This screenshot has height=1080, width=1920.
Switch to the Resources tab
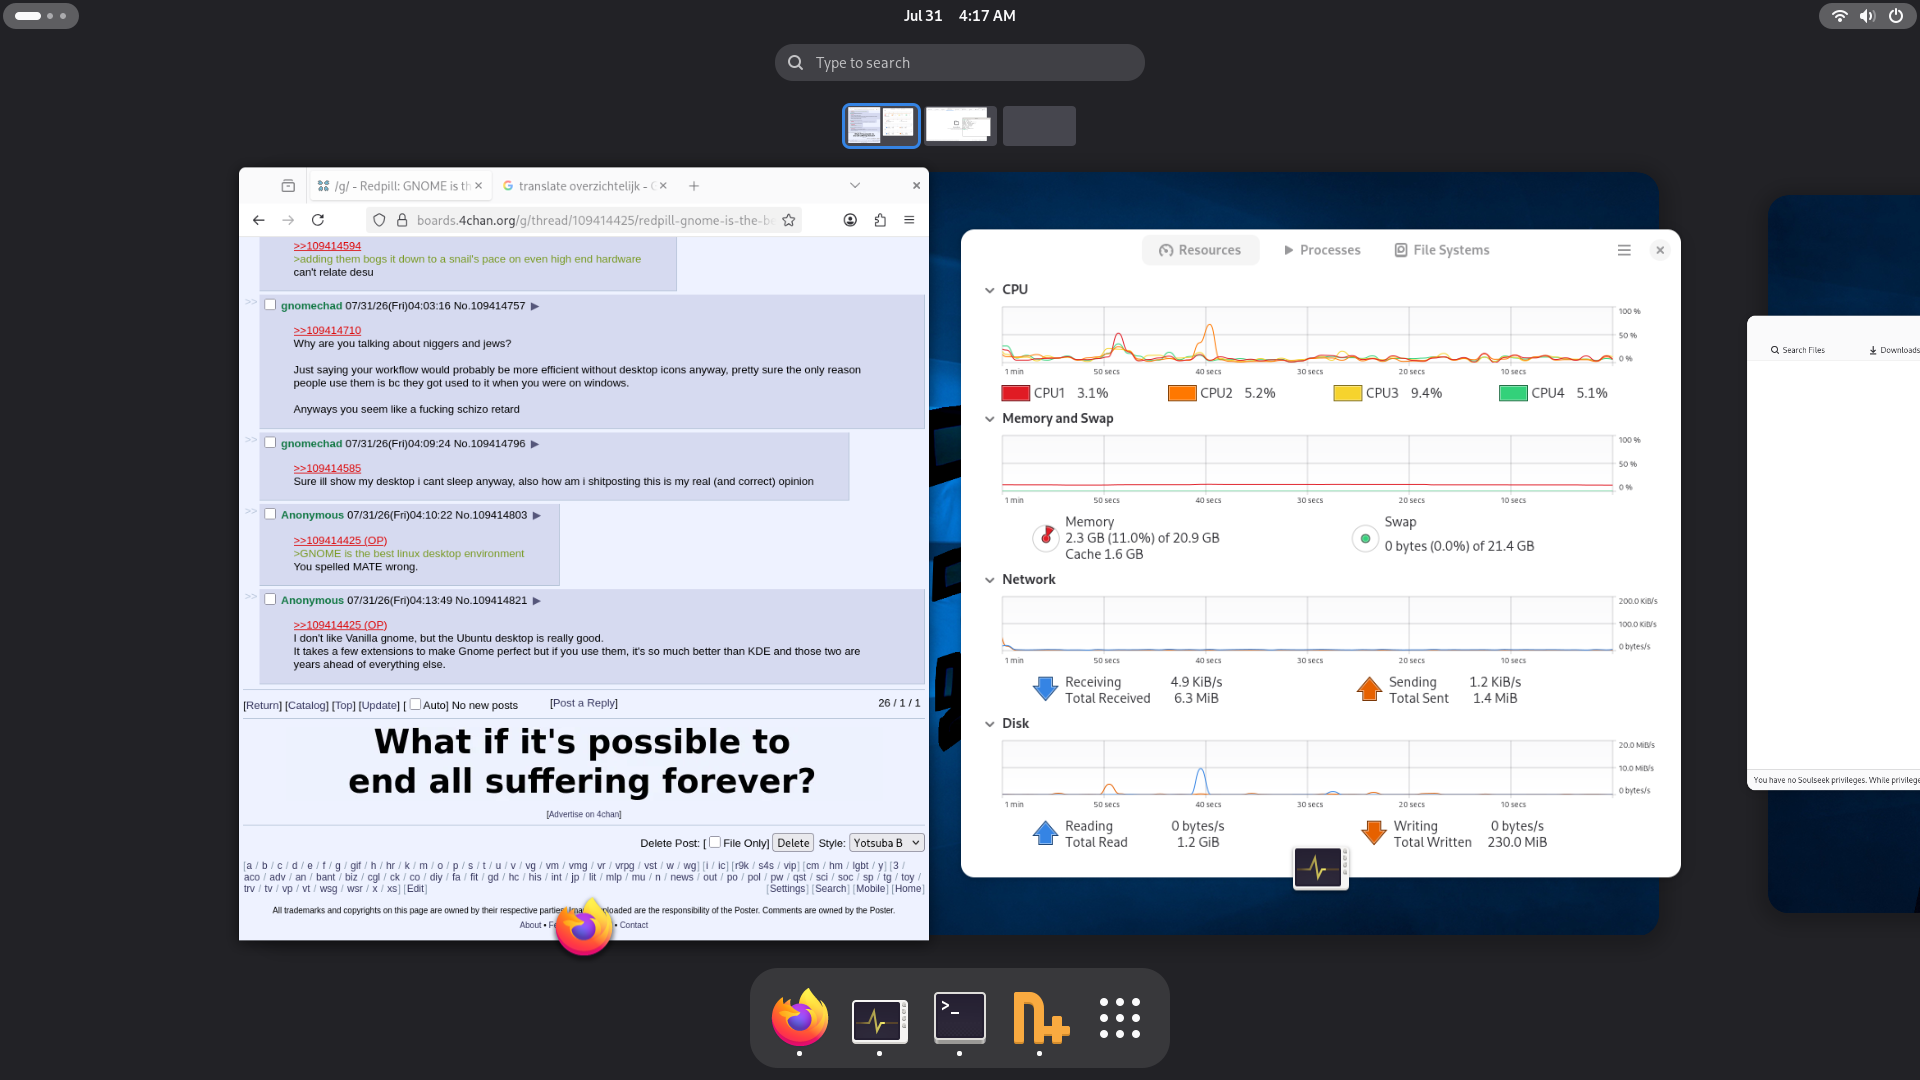point(1200,250)
